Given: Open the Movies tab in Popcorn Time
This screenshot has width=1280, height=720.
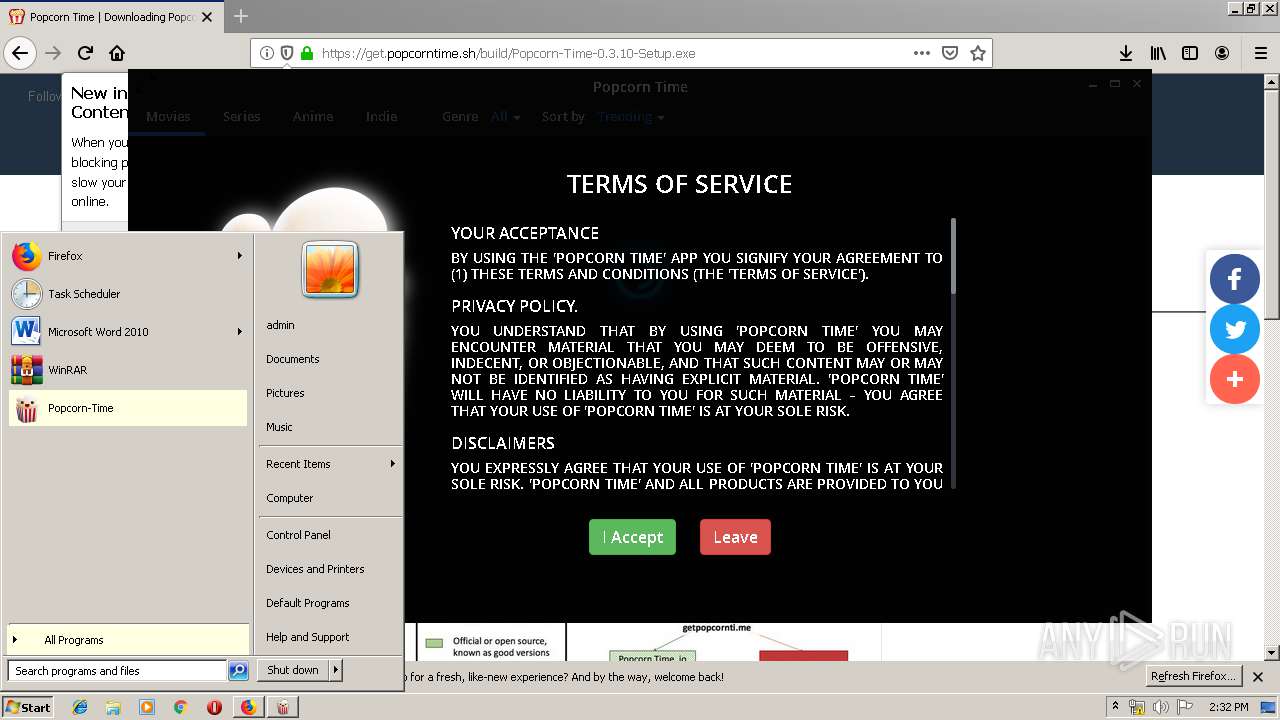Looking at the screenshot, I should 168,116.
